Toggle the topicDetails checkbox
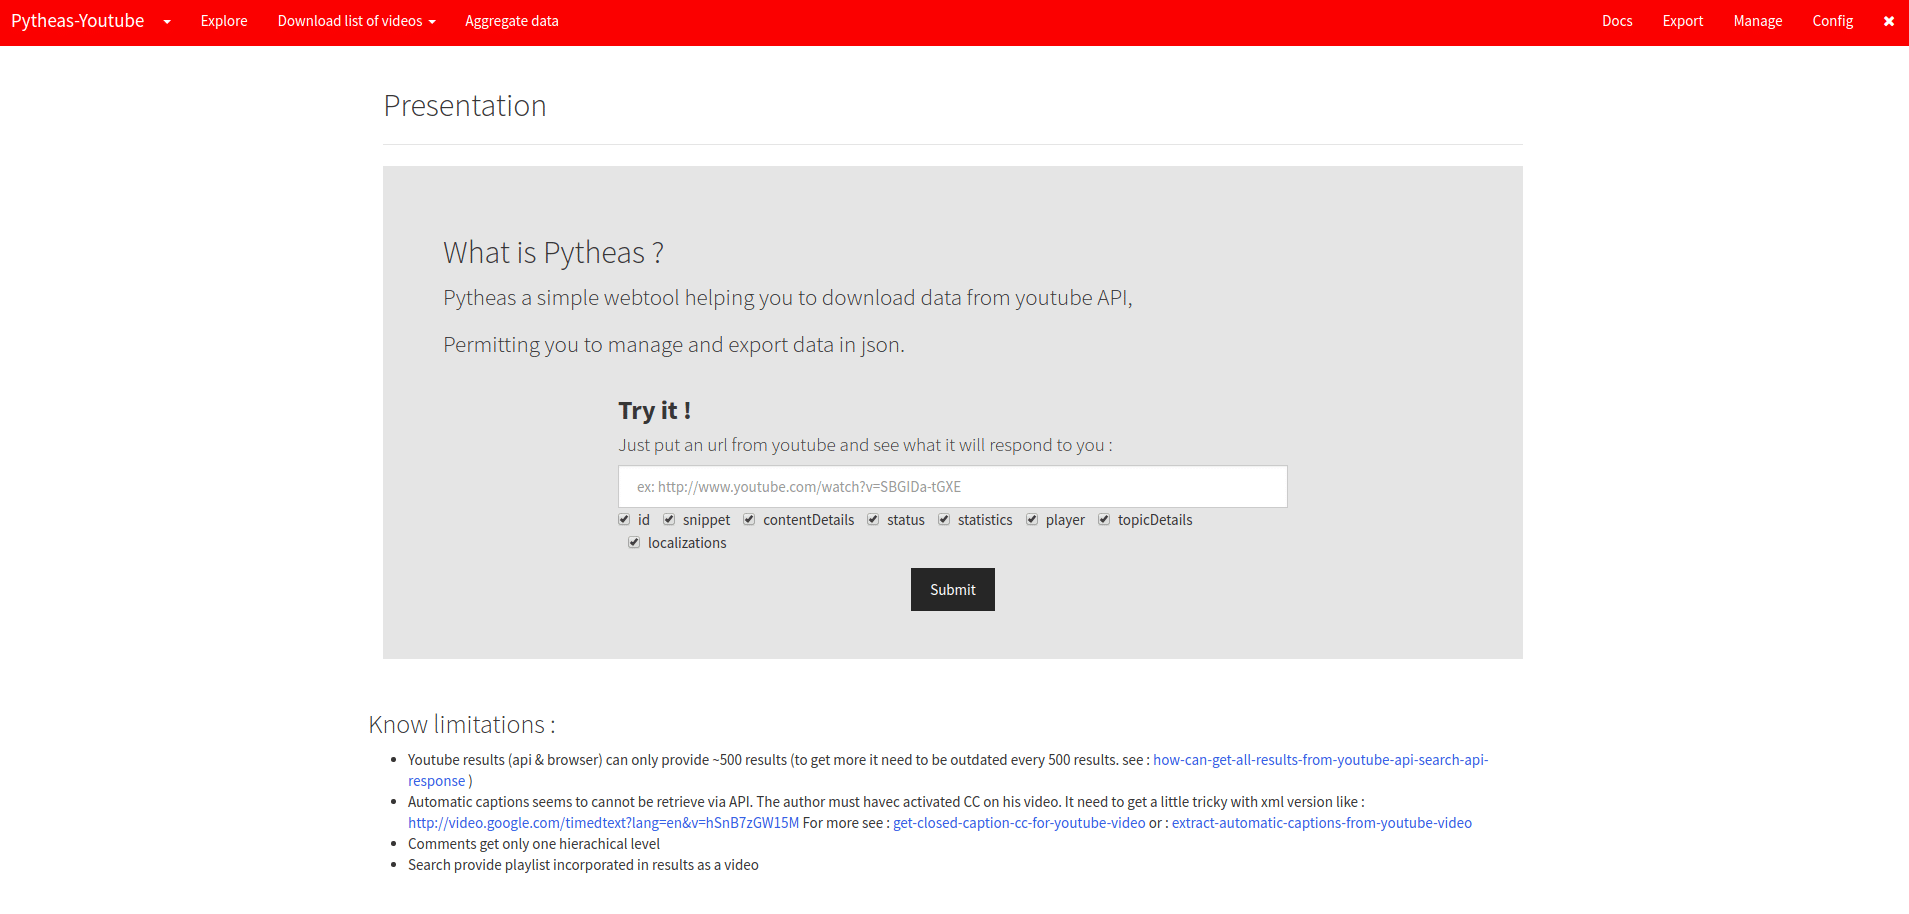The width and height of the screenshot is (1909, 914). click(1104, 519)
